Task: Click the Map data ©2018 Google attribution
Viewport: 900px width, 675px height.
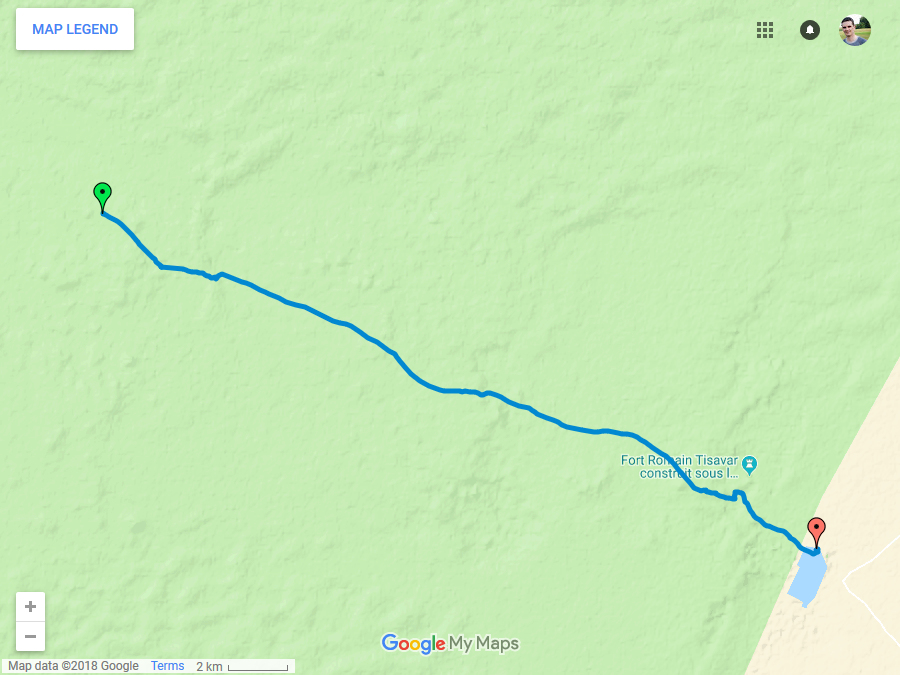Action: pyautogui.click(x=73, y=666)
